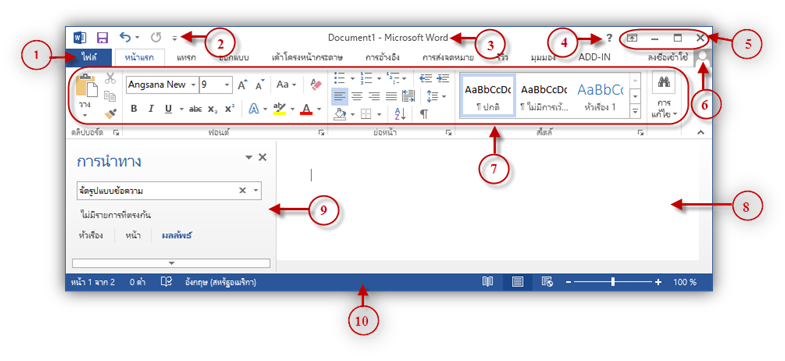The height and width of the screenshot is (361, 785).
Task: Increase paragraph indent
Action: [x=443, y=79]
